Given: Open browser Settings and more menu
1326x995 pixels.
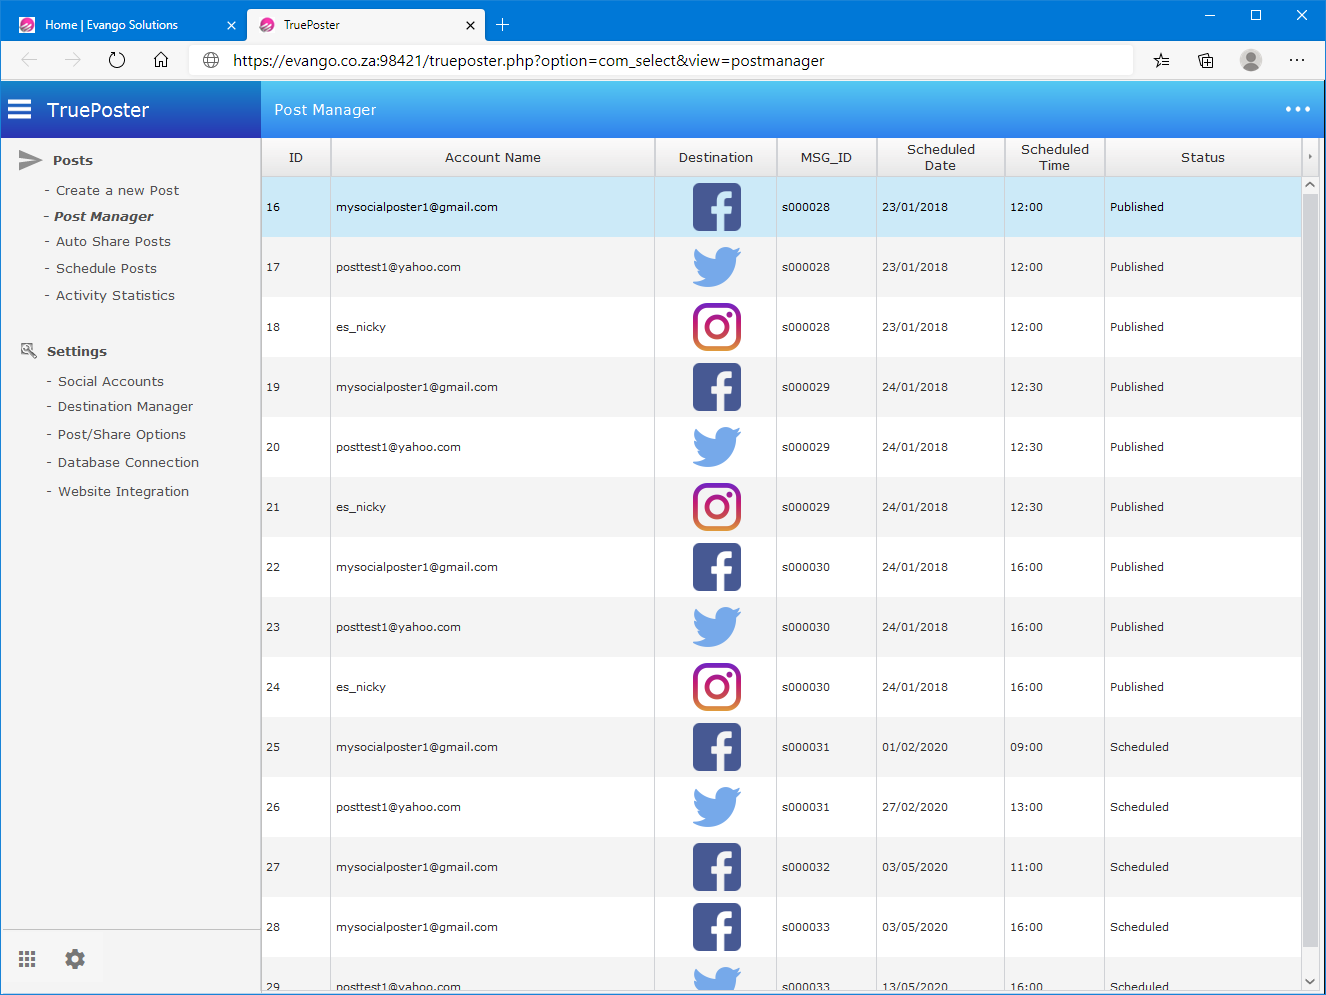Looking at the screenshot, I should (x=1297, y=60).
